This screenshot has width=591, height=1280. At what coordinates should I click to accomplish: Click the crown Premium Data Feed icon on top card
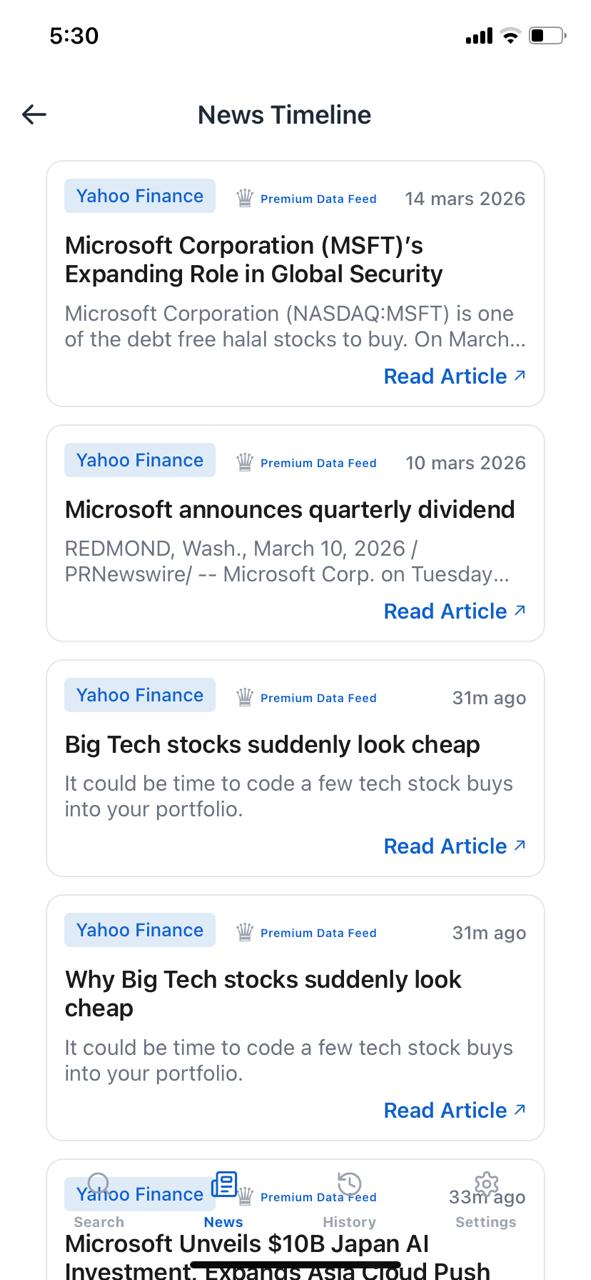pyautogui.click(x=243, y=198)
